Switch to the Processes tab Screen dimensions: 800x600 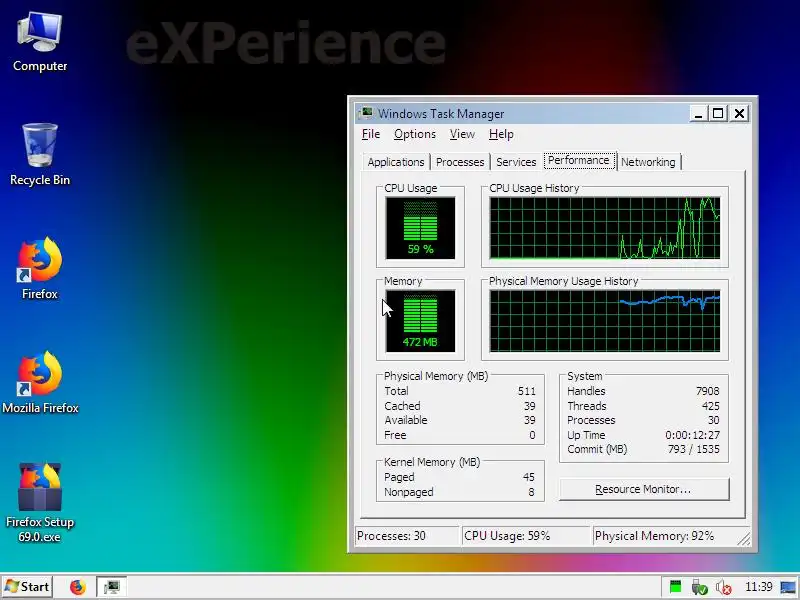coord(460,162)
